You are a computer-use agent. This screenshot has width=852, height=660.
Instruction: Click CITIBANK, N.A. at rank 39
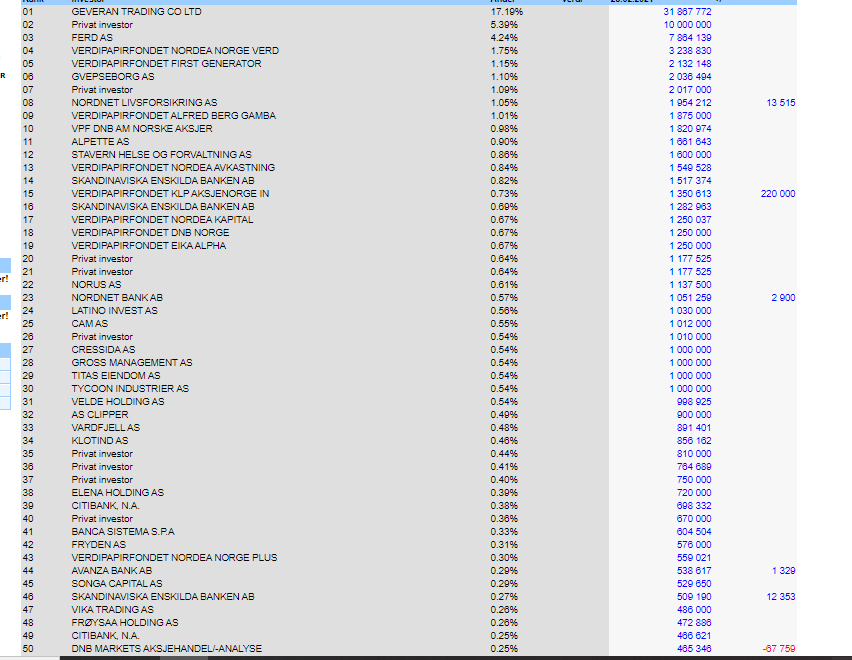[105, 507]
